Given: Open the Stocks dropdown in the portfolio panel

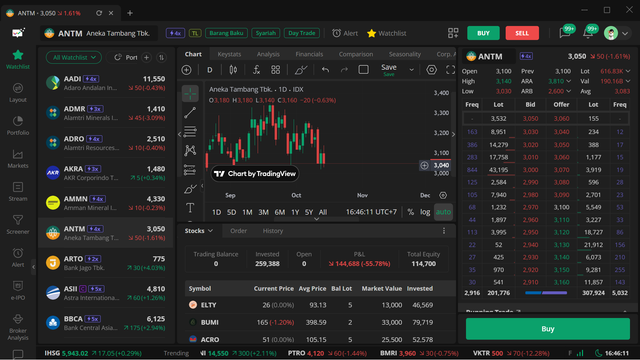Looking at the screenshot, I should coord(199,231).
